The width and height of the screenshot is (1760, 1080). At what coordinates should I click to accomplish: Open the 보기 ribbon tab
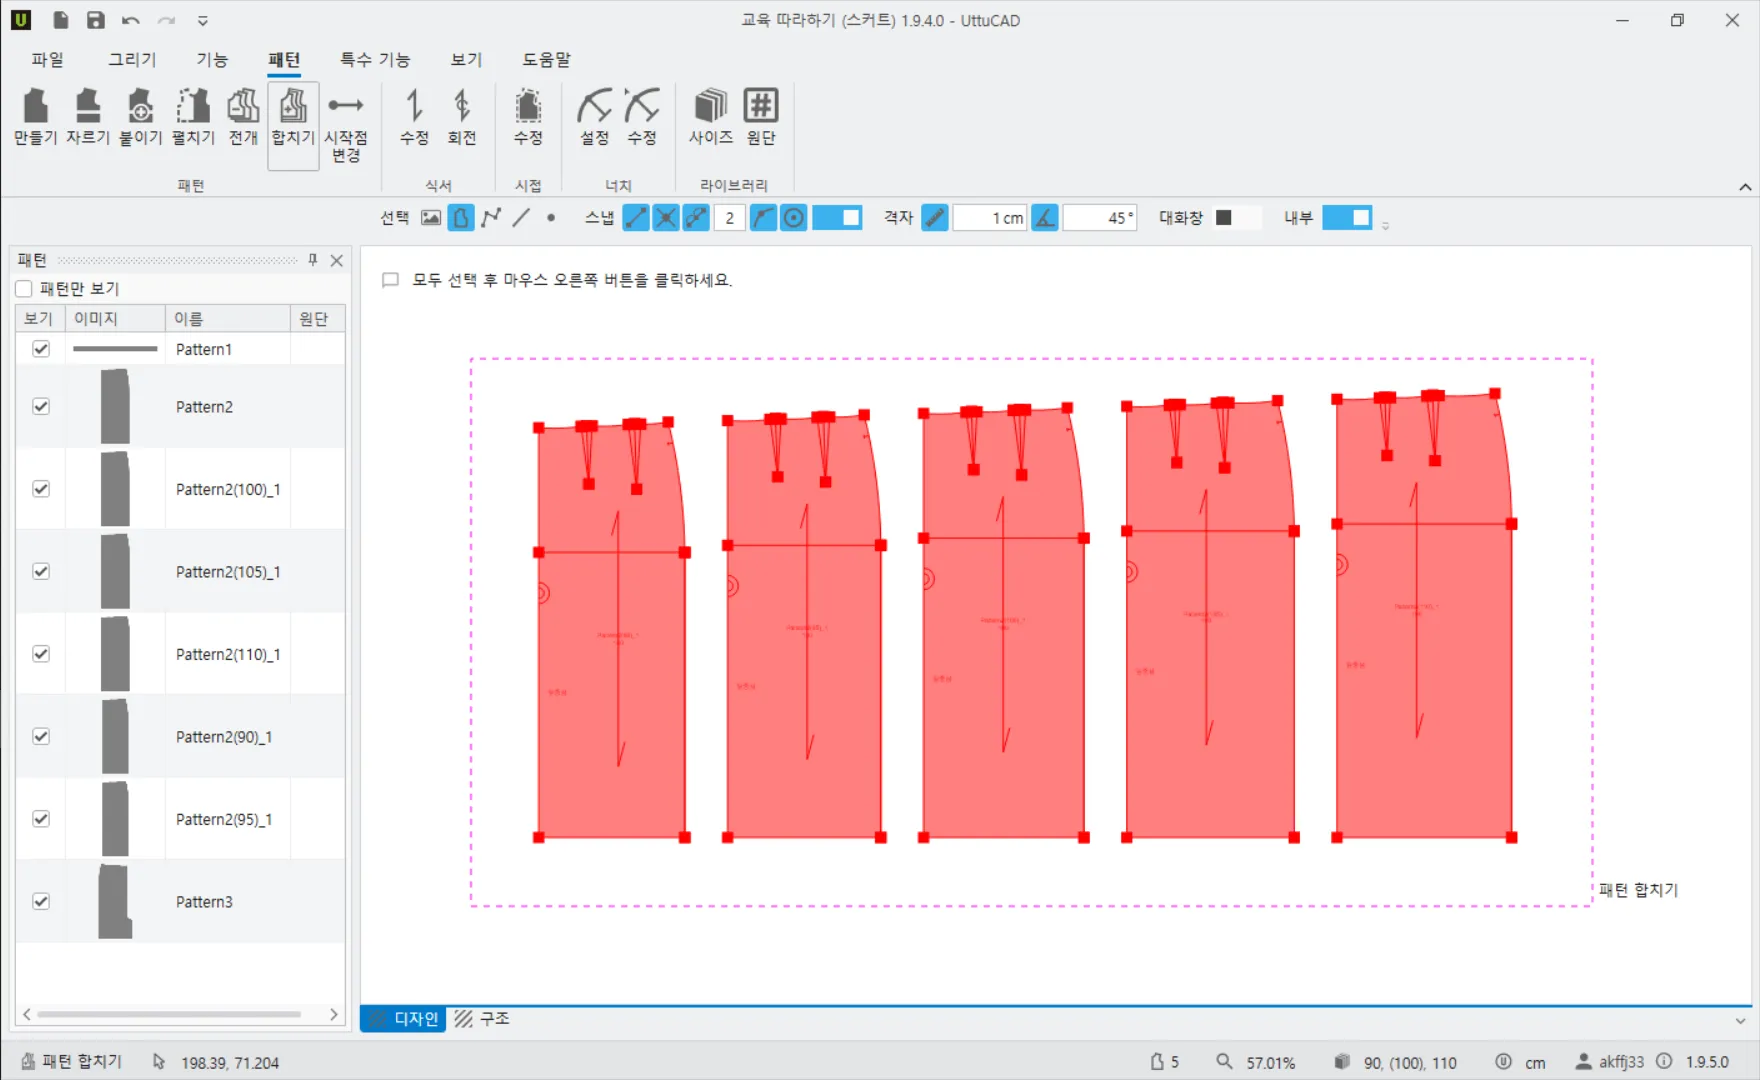tap(466, 59)
